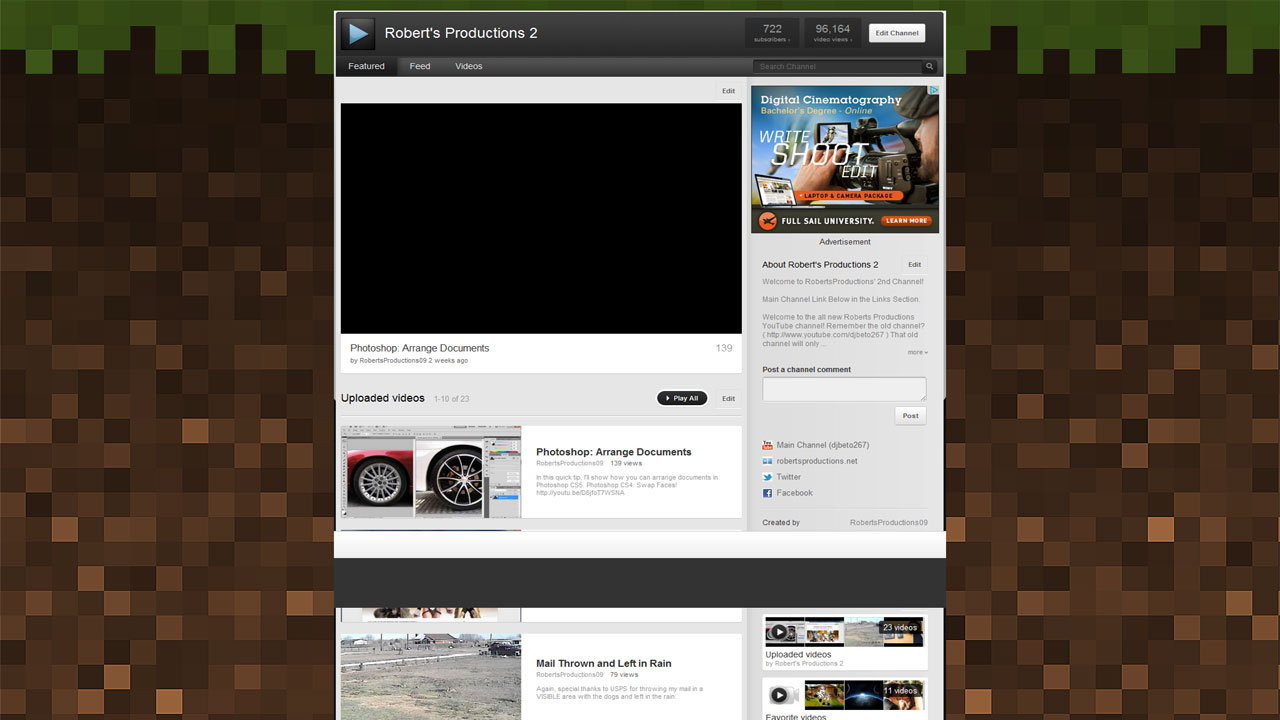The height and width of the screenshot is (720, 1280).
Task: Open the 11 videos Favorite videos playlist
Action: coord(845,699)
